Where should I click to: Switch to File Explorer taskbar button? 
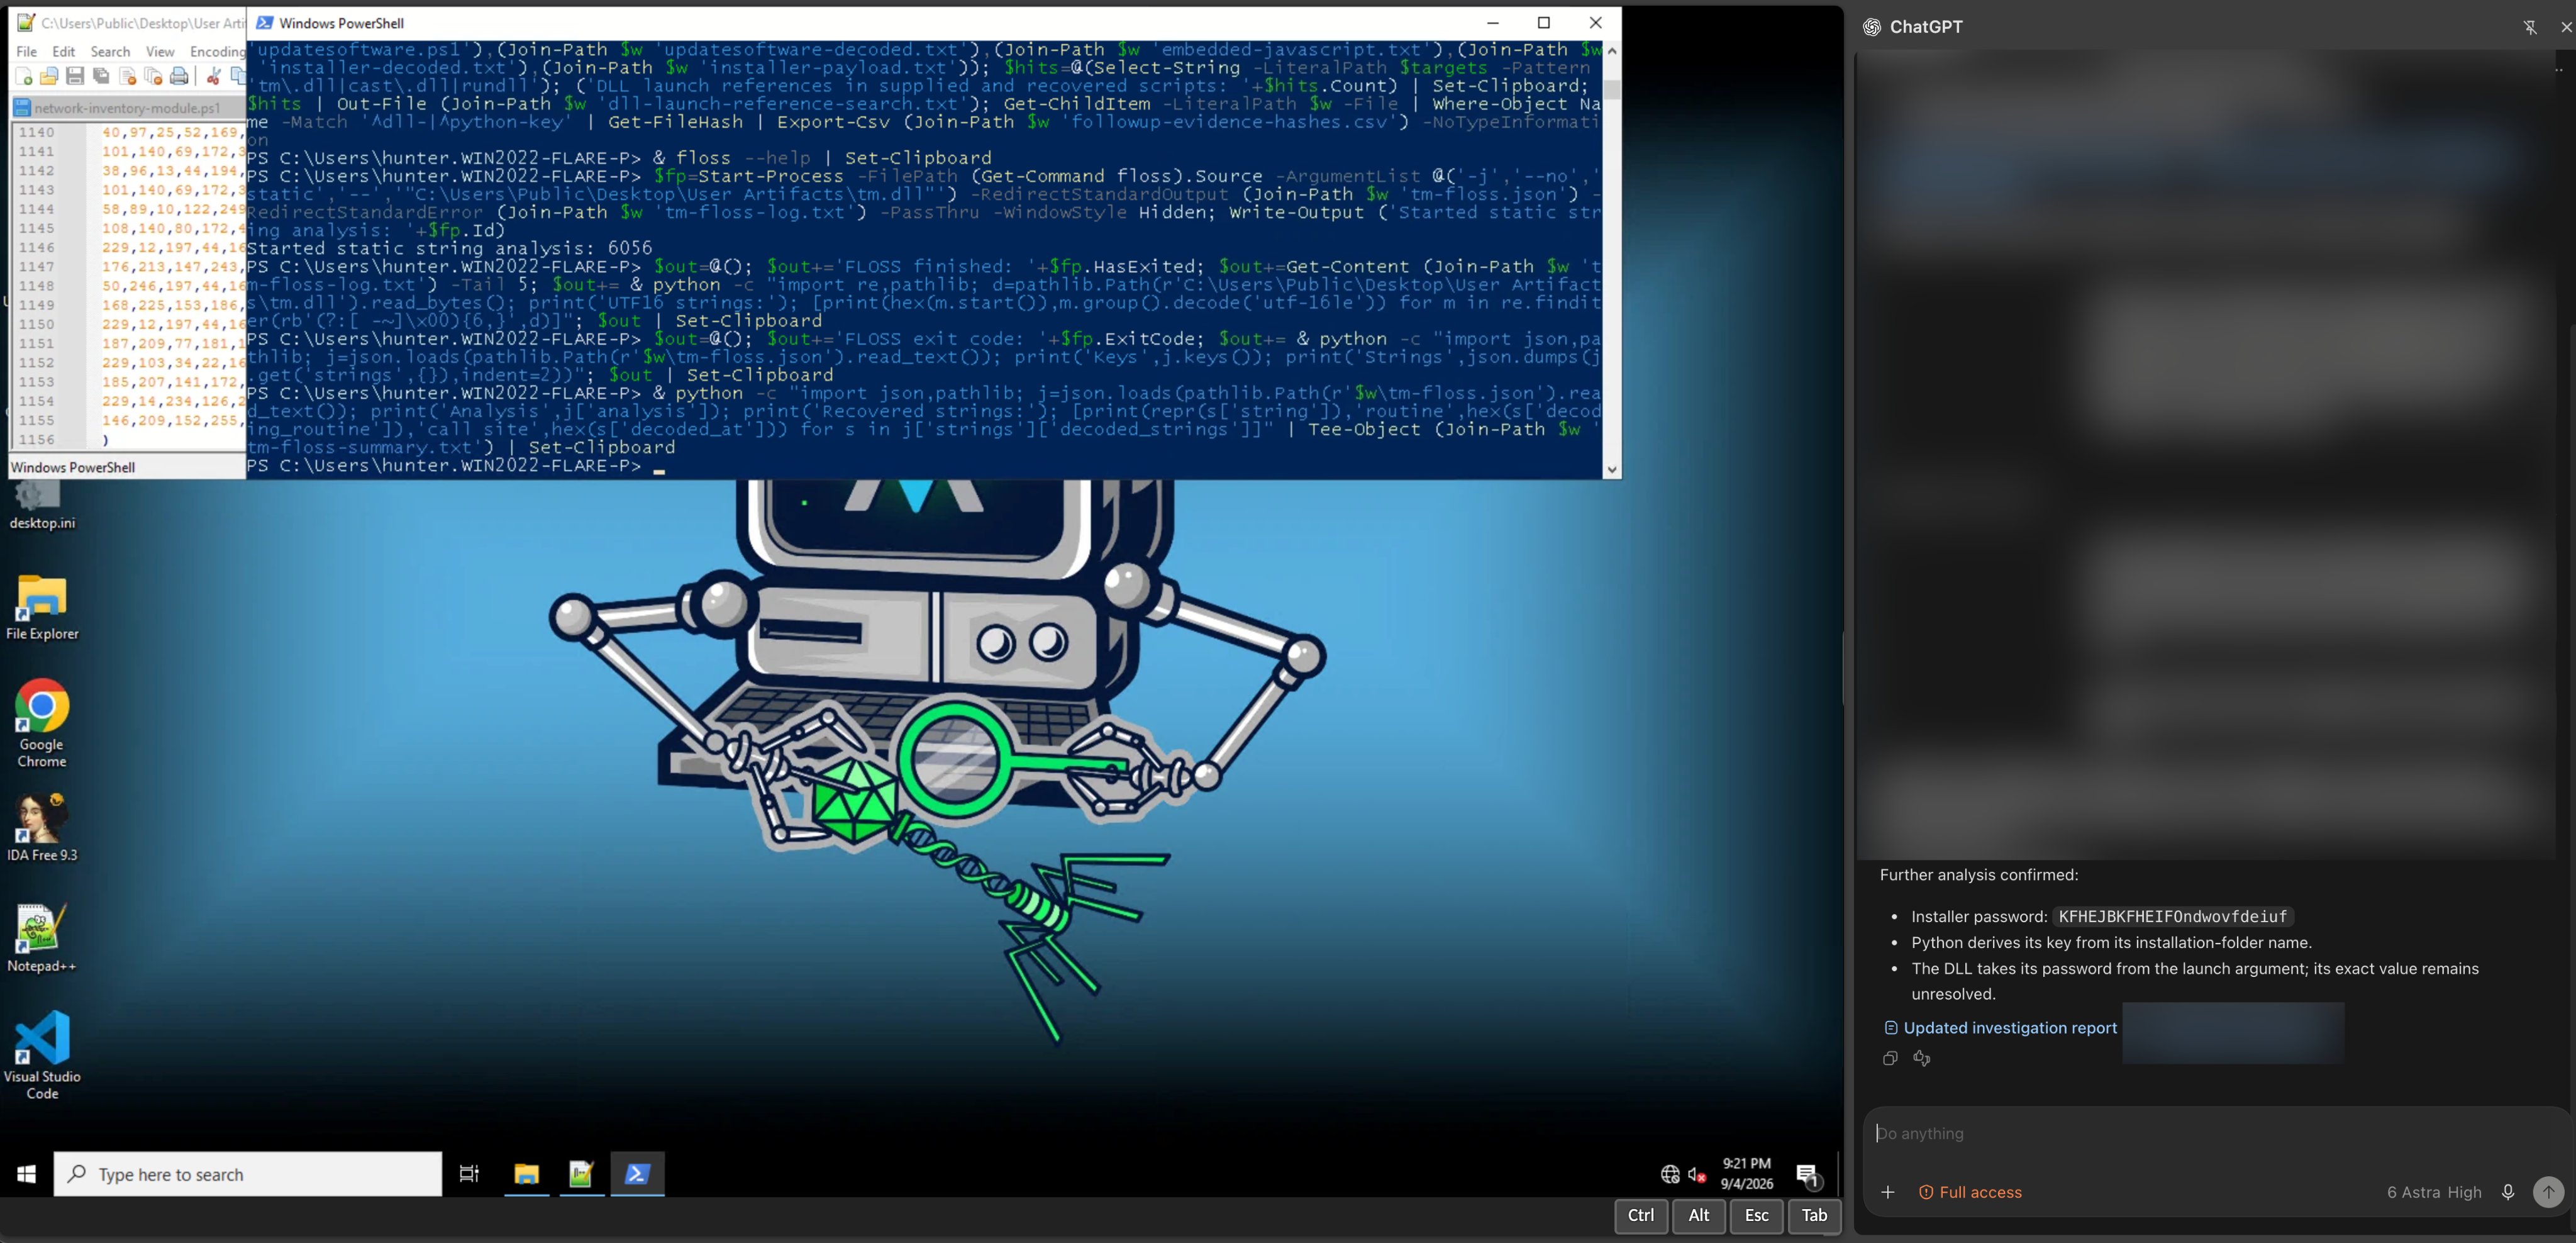[527, 1174]
